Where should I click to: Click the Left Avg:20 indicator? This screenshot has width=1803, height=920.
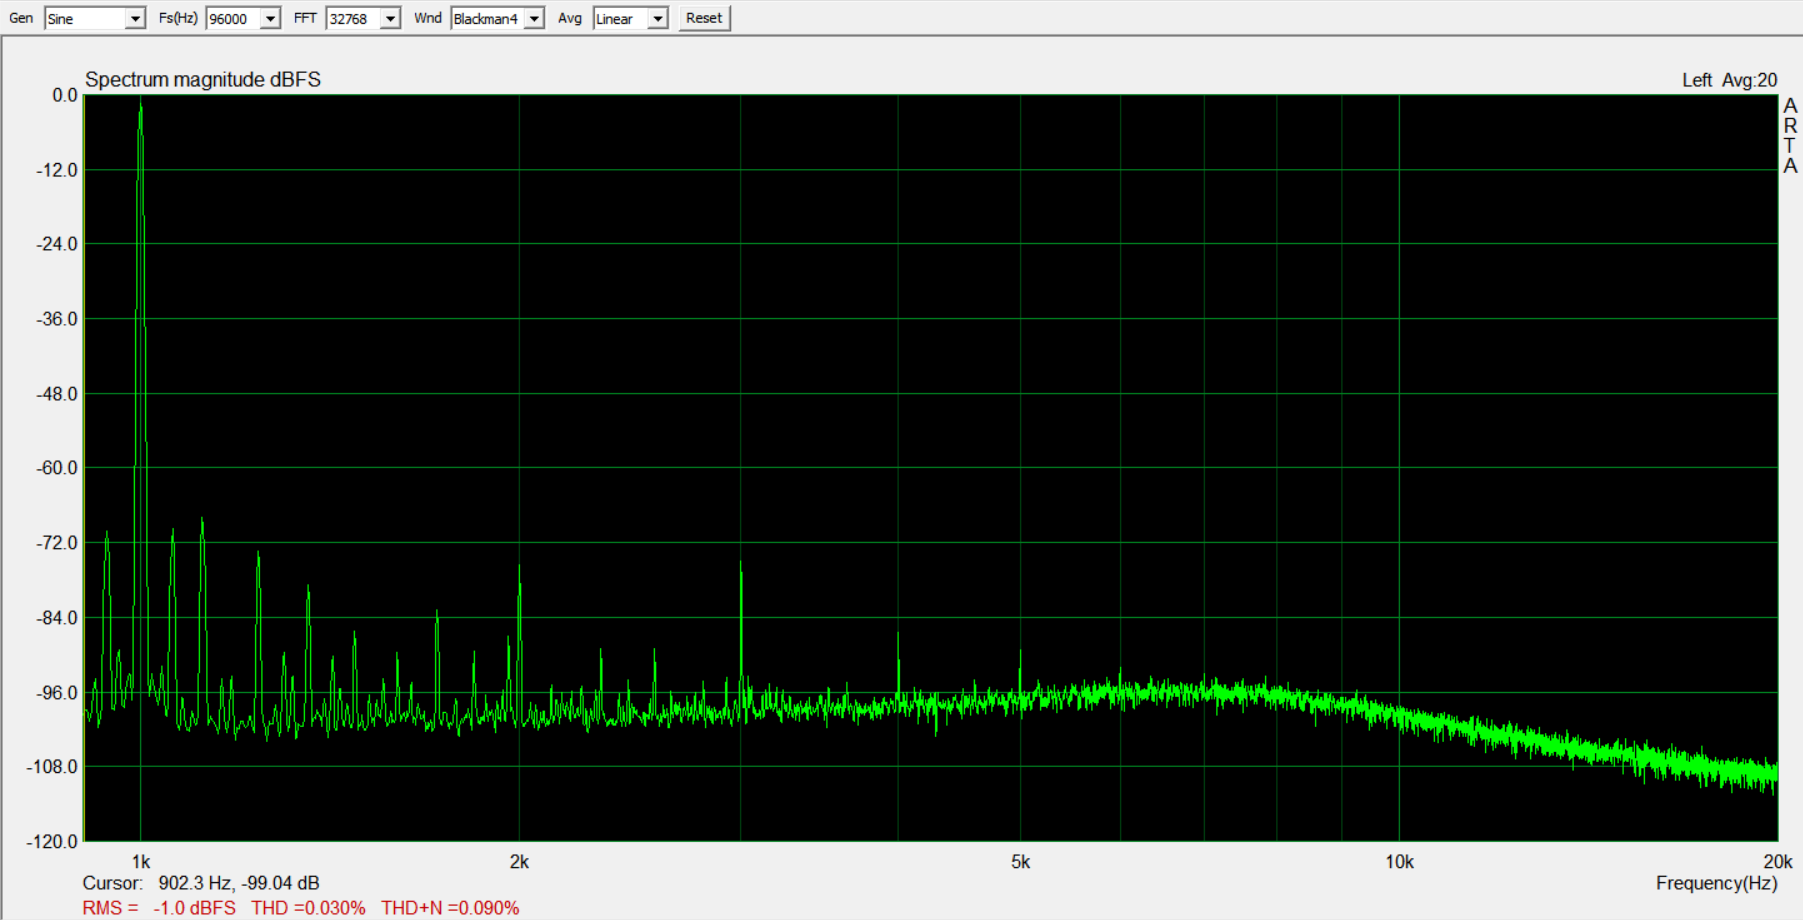click(1728, 80)
